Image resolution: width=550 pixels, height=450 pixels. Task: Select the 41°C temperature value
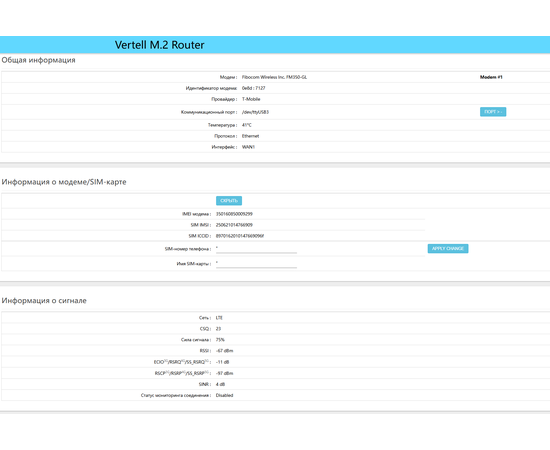tap(247, 125)
